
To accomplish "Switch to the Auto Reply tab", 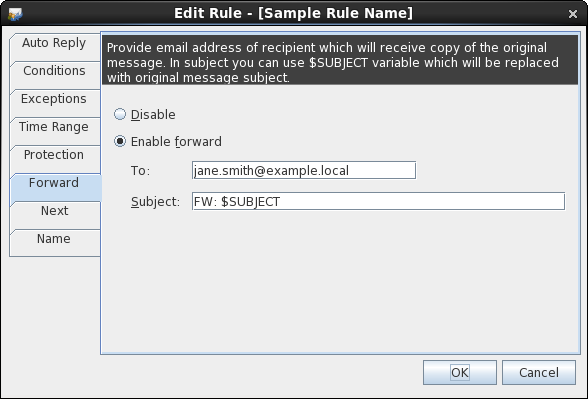I will point(54,47).
